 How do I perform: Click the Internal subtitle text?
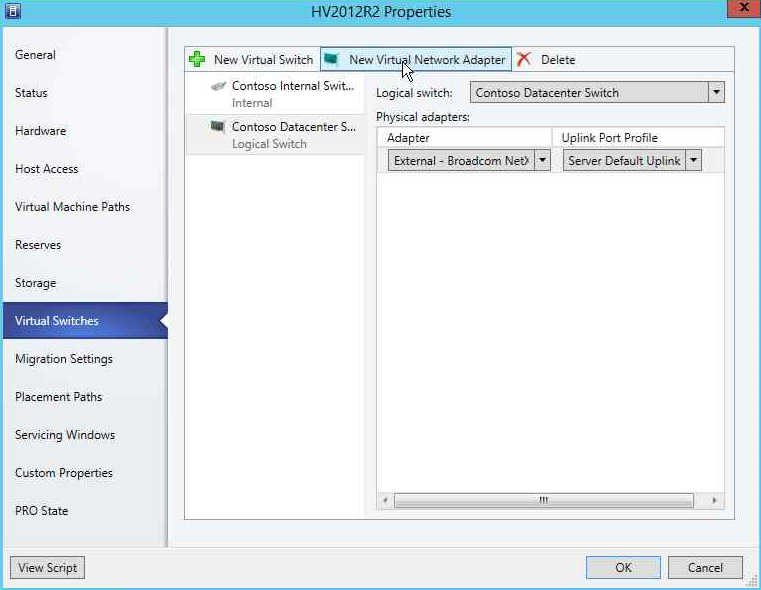(x=252, y=103)
